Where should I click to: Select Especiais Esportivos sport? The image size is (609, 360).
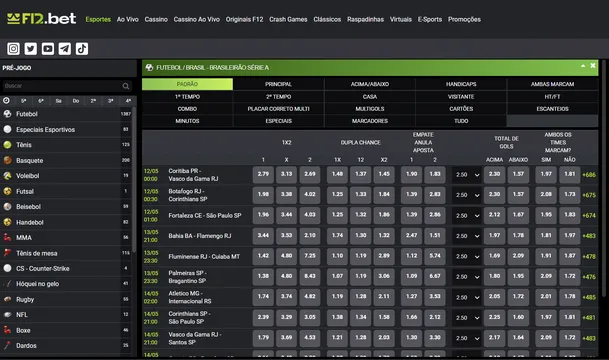coord(66,129)
